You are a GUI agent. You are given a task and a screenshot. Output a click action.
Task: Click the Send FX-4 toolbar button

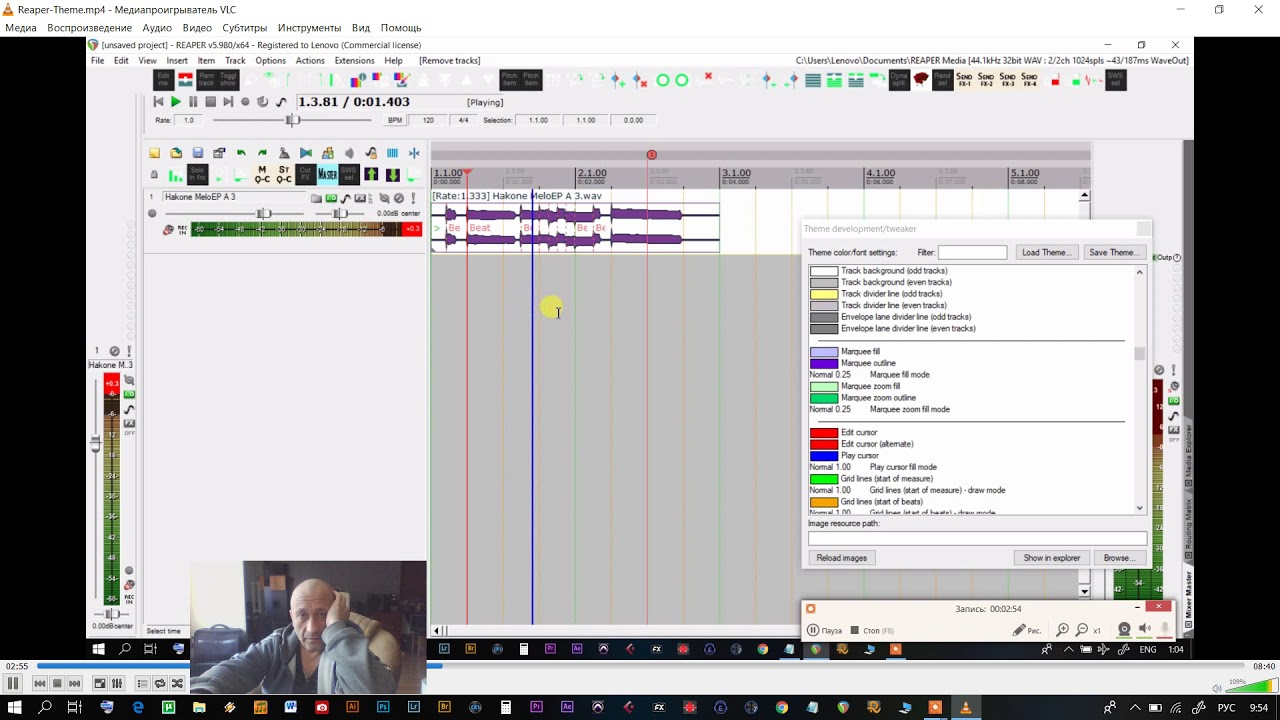tap(1030, 80)
